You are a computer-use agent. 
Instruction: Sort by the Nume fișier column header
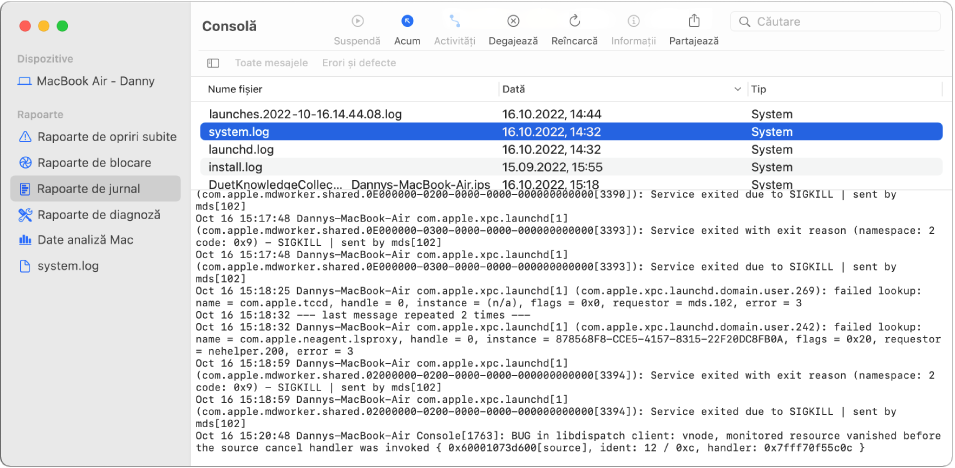[235, 89]
